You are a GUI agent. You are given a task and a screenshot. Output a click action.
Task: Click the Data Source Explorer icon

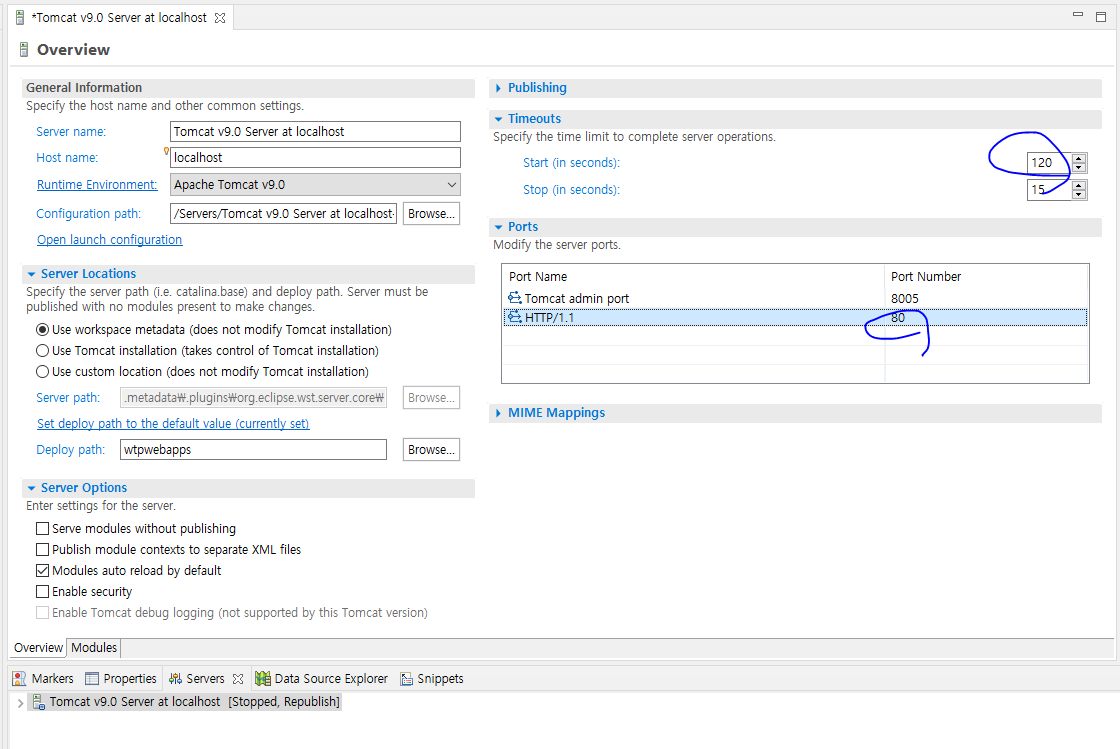tap(263, 678)
